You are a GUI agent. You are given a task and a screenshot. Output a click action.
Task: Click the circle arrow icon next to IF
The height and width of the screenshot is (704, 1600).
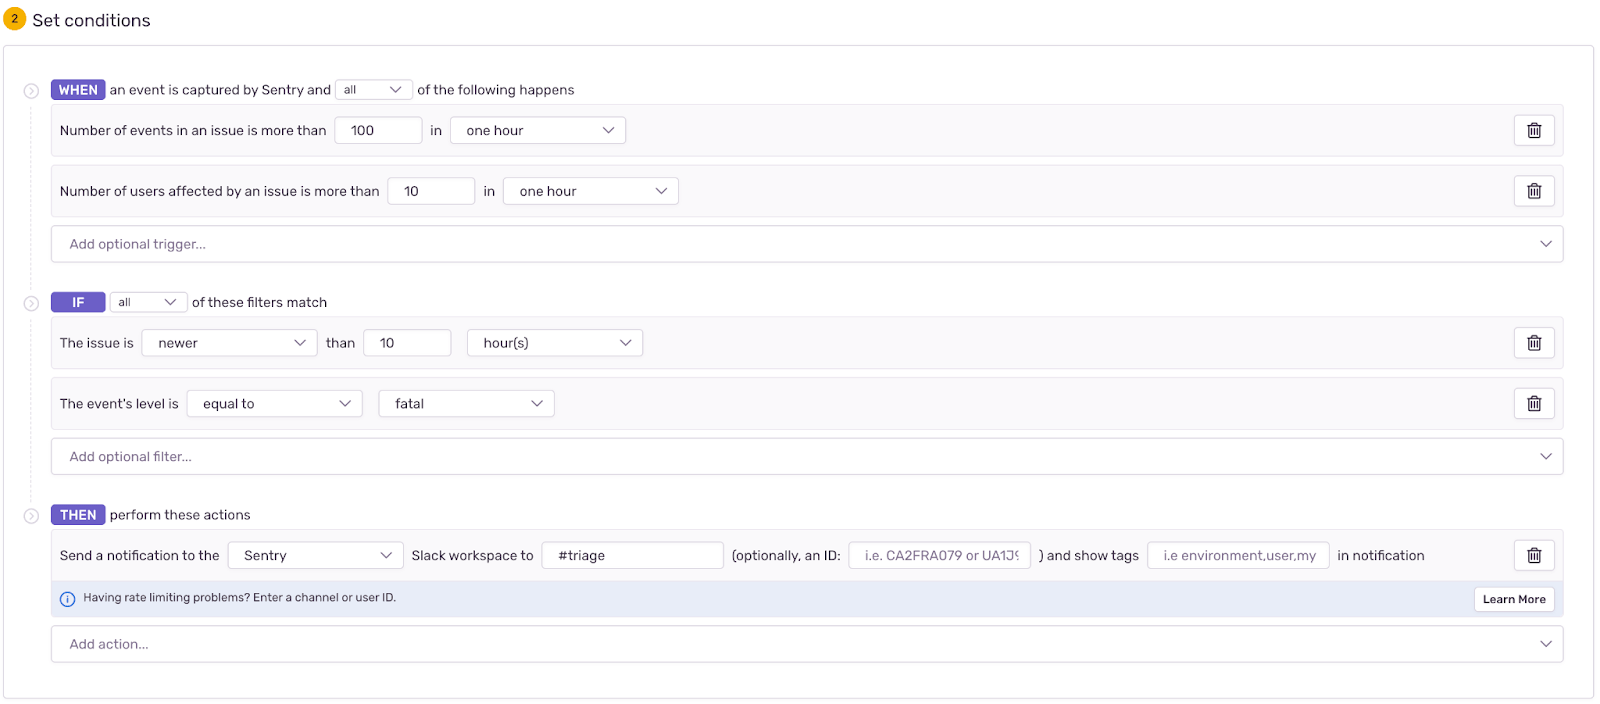31,303
